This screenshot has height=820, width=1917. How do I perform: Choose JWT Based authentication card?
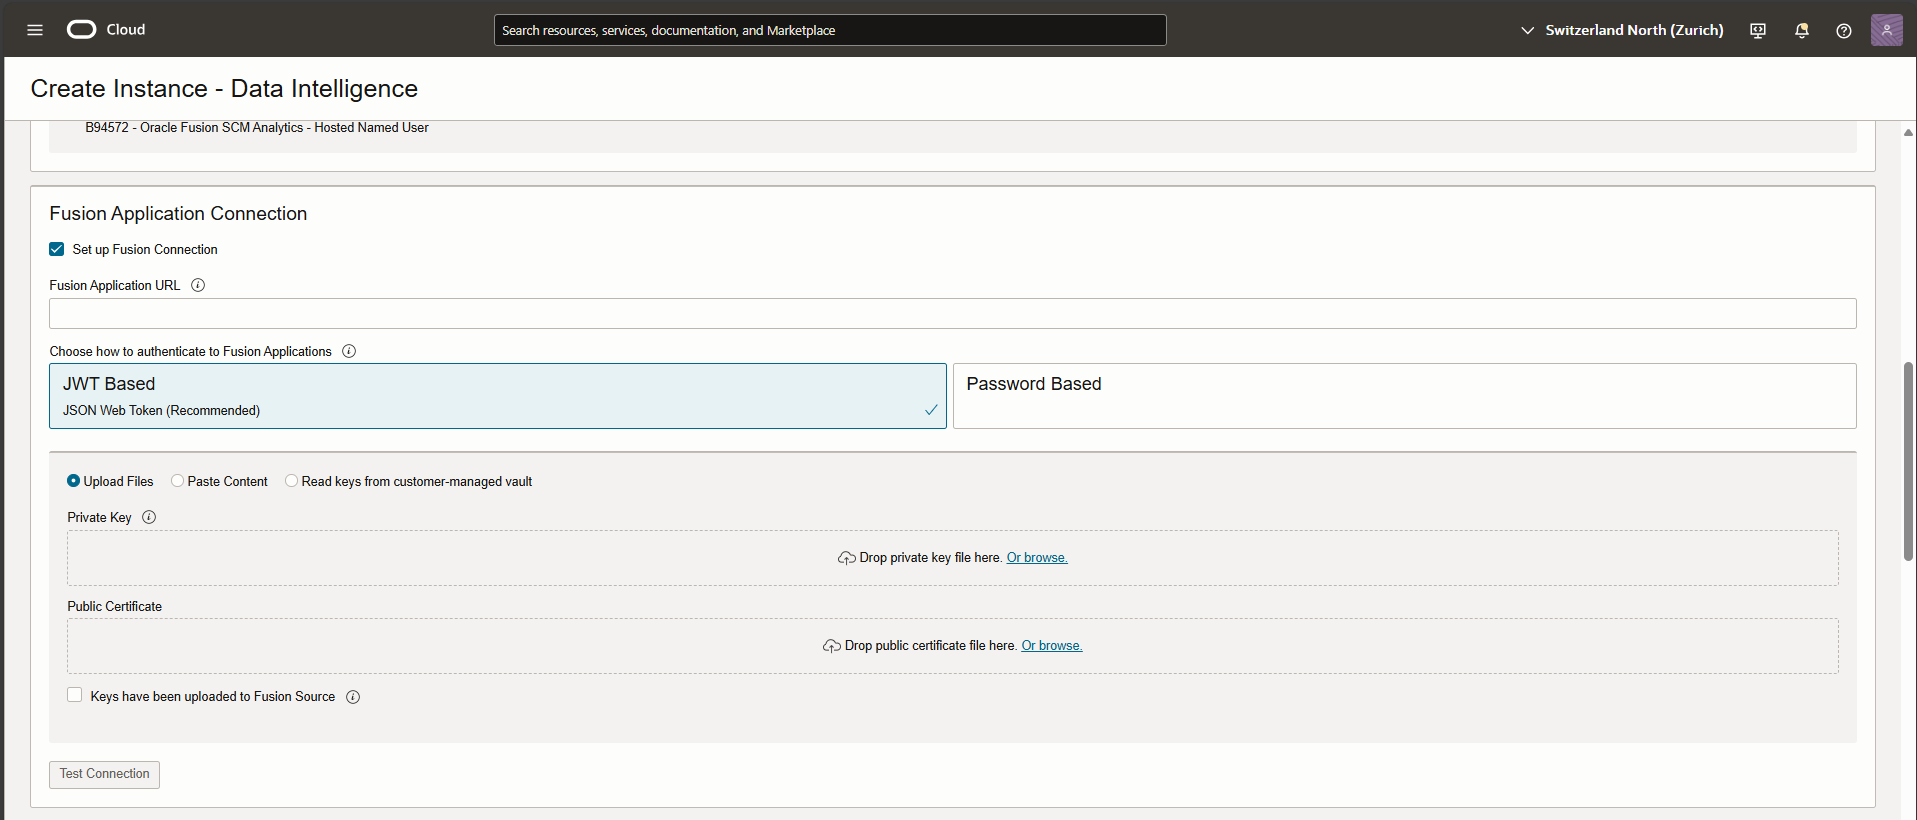pos(498,396)
